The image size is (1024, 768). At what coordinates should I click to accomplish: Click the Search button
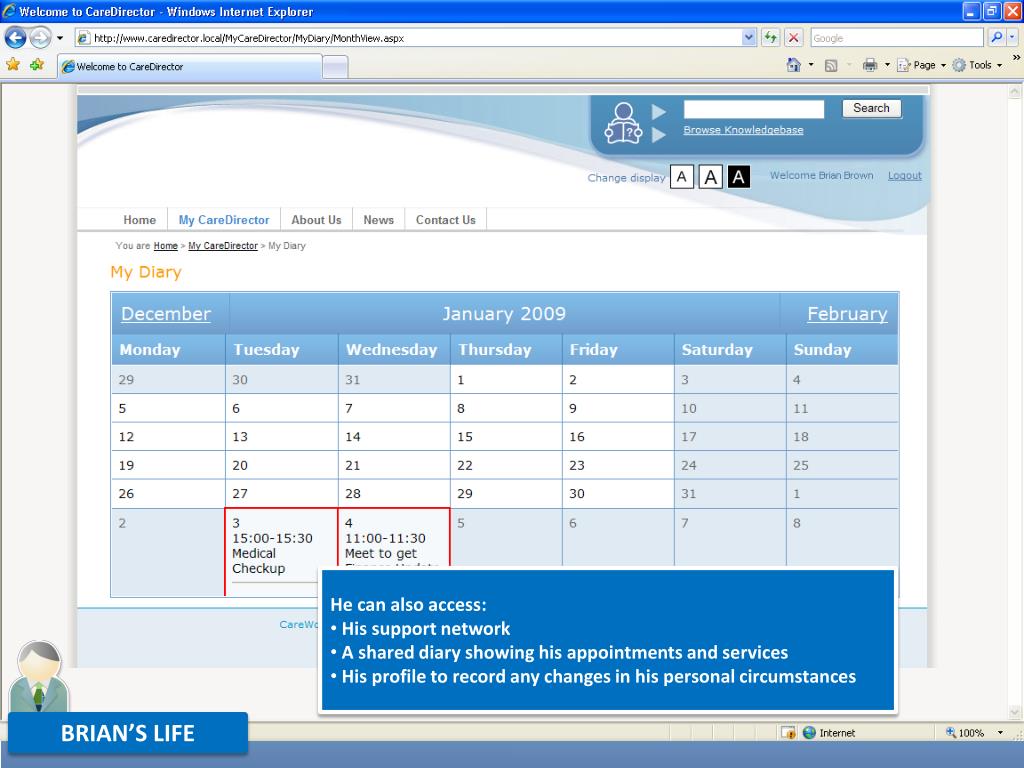[871, 108]
